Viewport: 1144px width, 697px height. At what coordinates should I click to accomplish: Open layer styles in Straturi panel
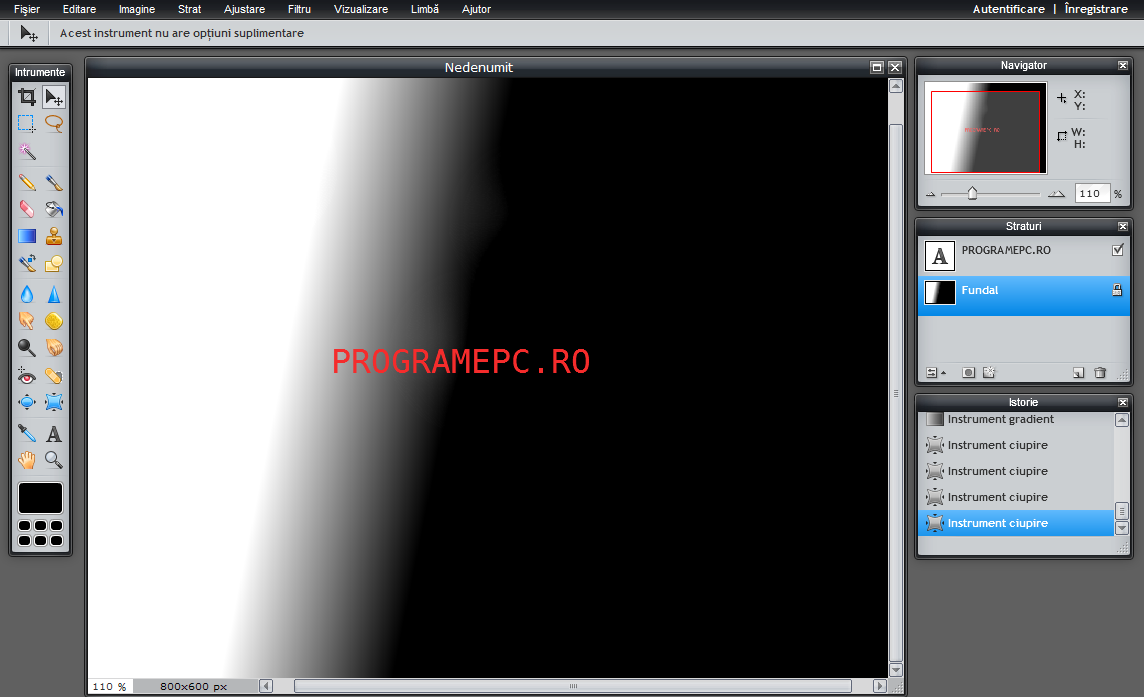point(989,372)
